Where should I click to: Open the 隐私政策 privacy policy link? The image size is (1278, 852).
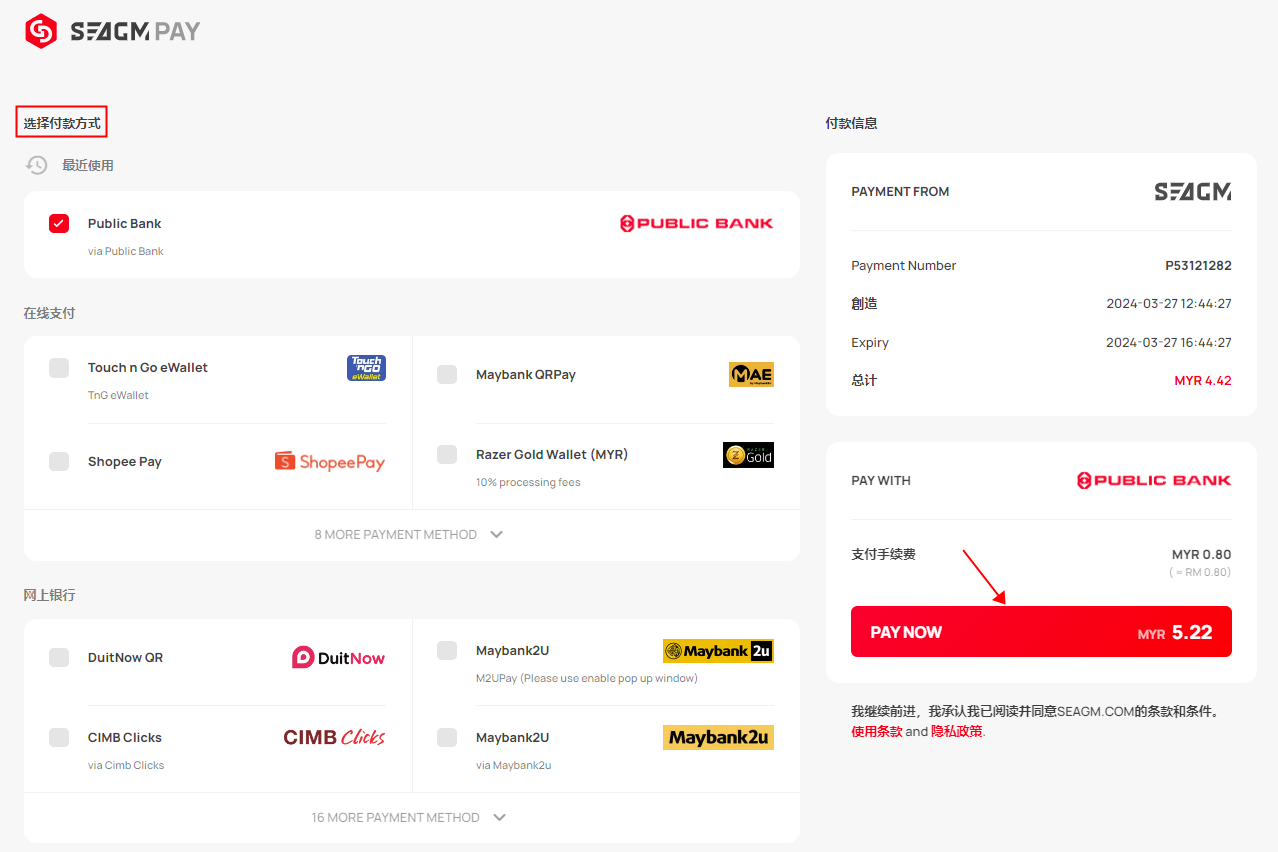point(957,731)
